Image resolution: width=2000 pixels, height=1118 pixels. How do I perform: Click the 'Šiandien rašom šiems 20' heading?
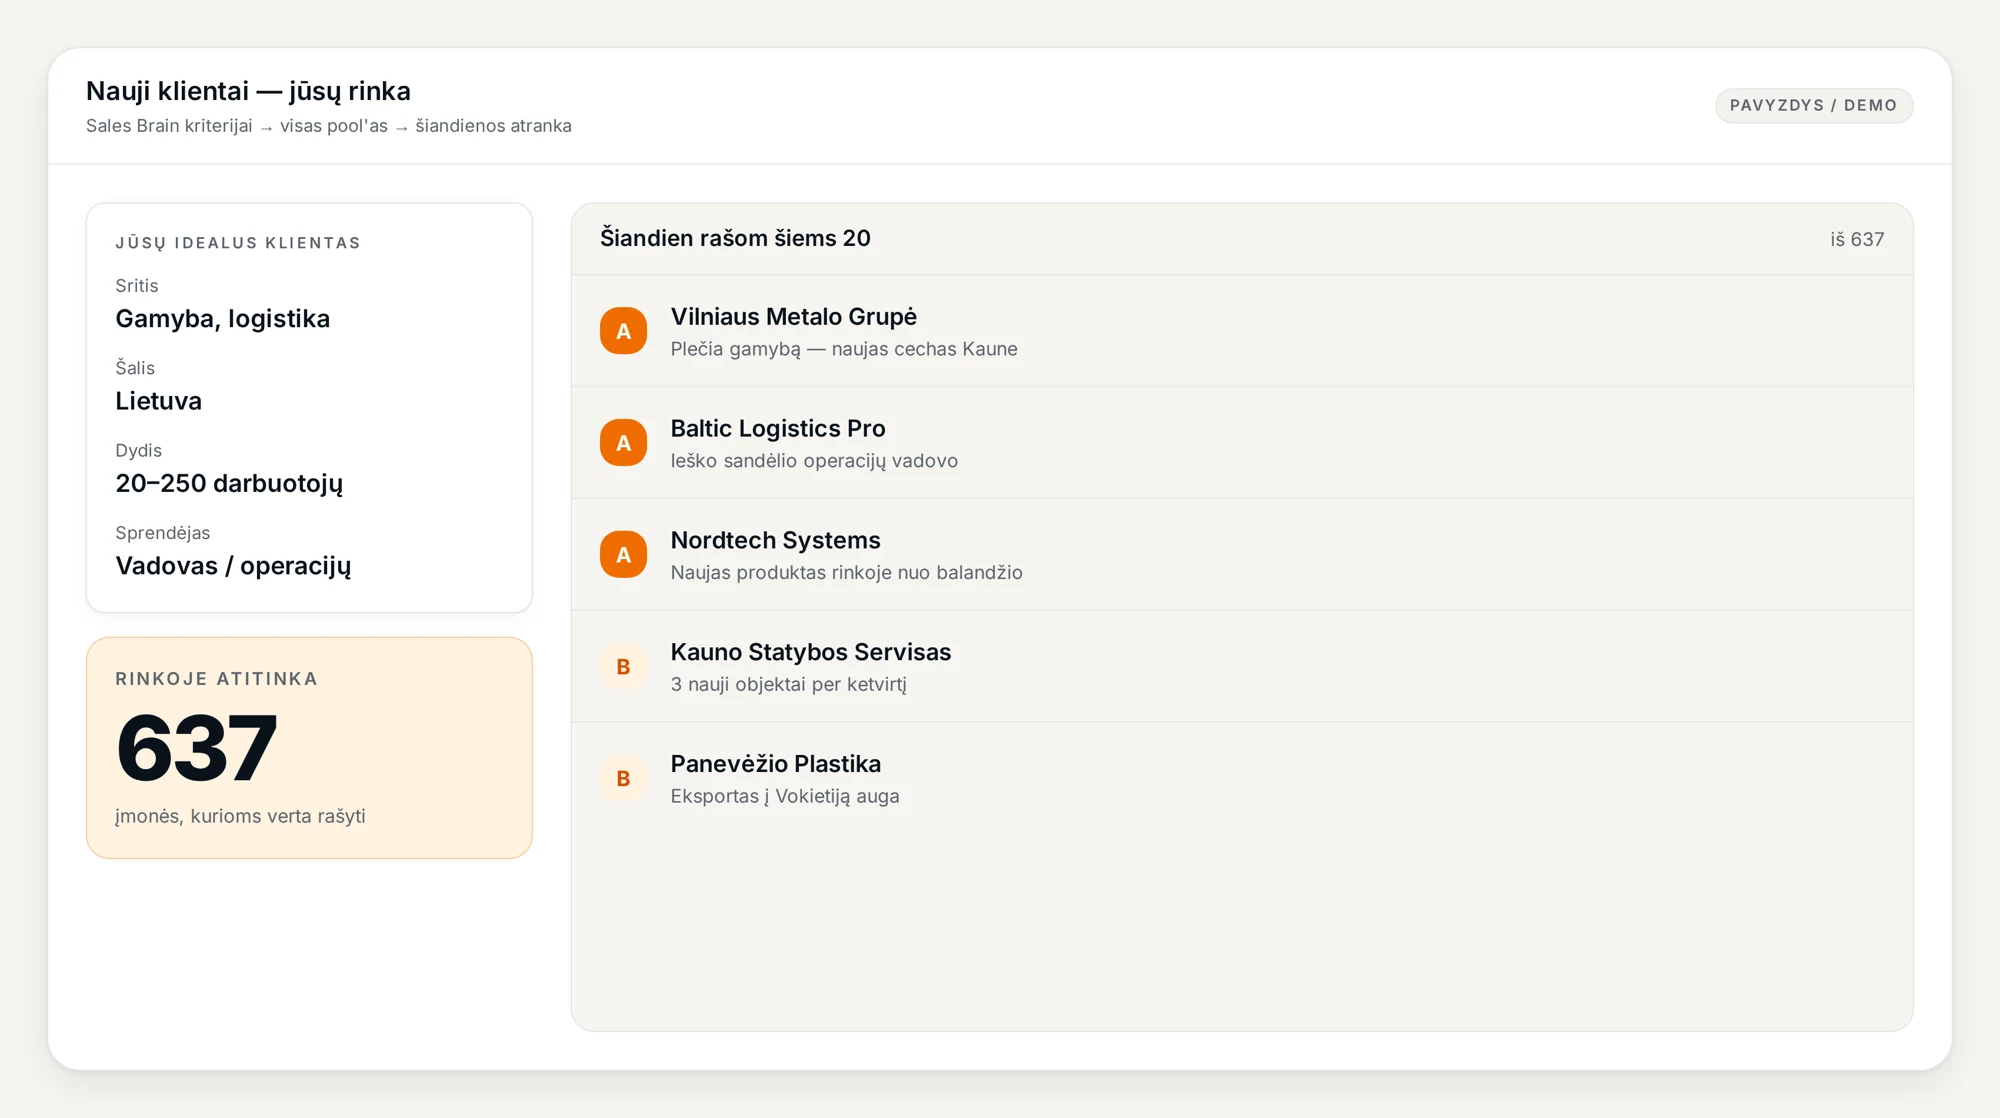pyautogui.click(x=735, y=238)
